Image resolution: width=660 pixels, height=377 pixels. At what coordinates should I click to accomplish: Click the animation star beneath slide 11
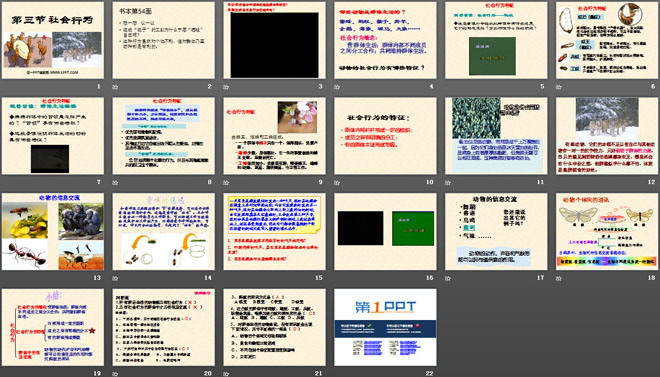click(448, 183)
